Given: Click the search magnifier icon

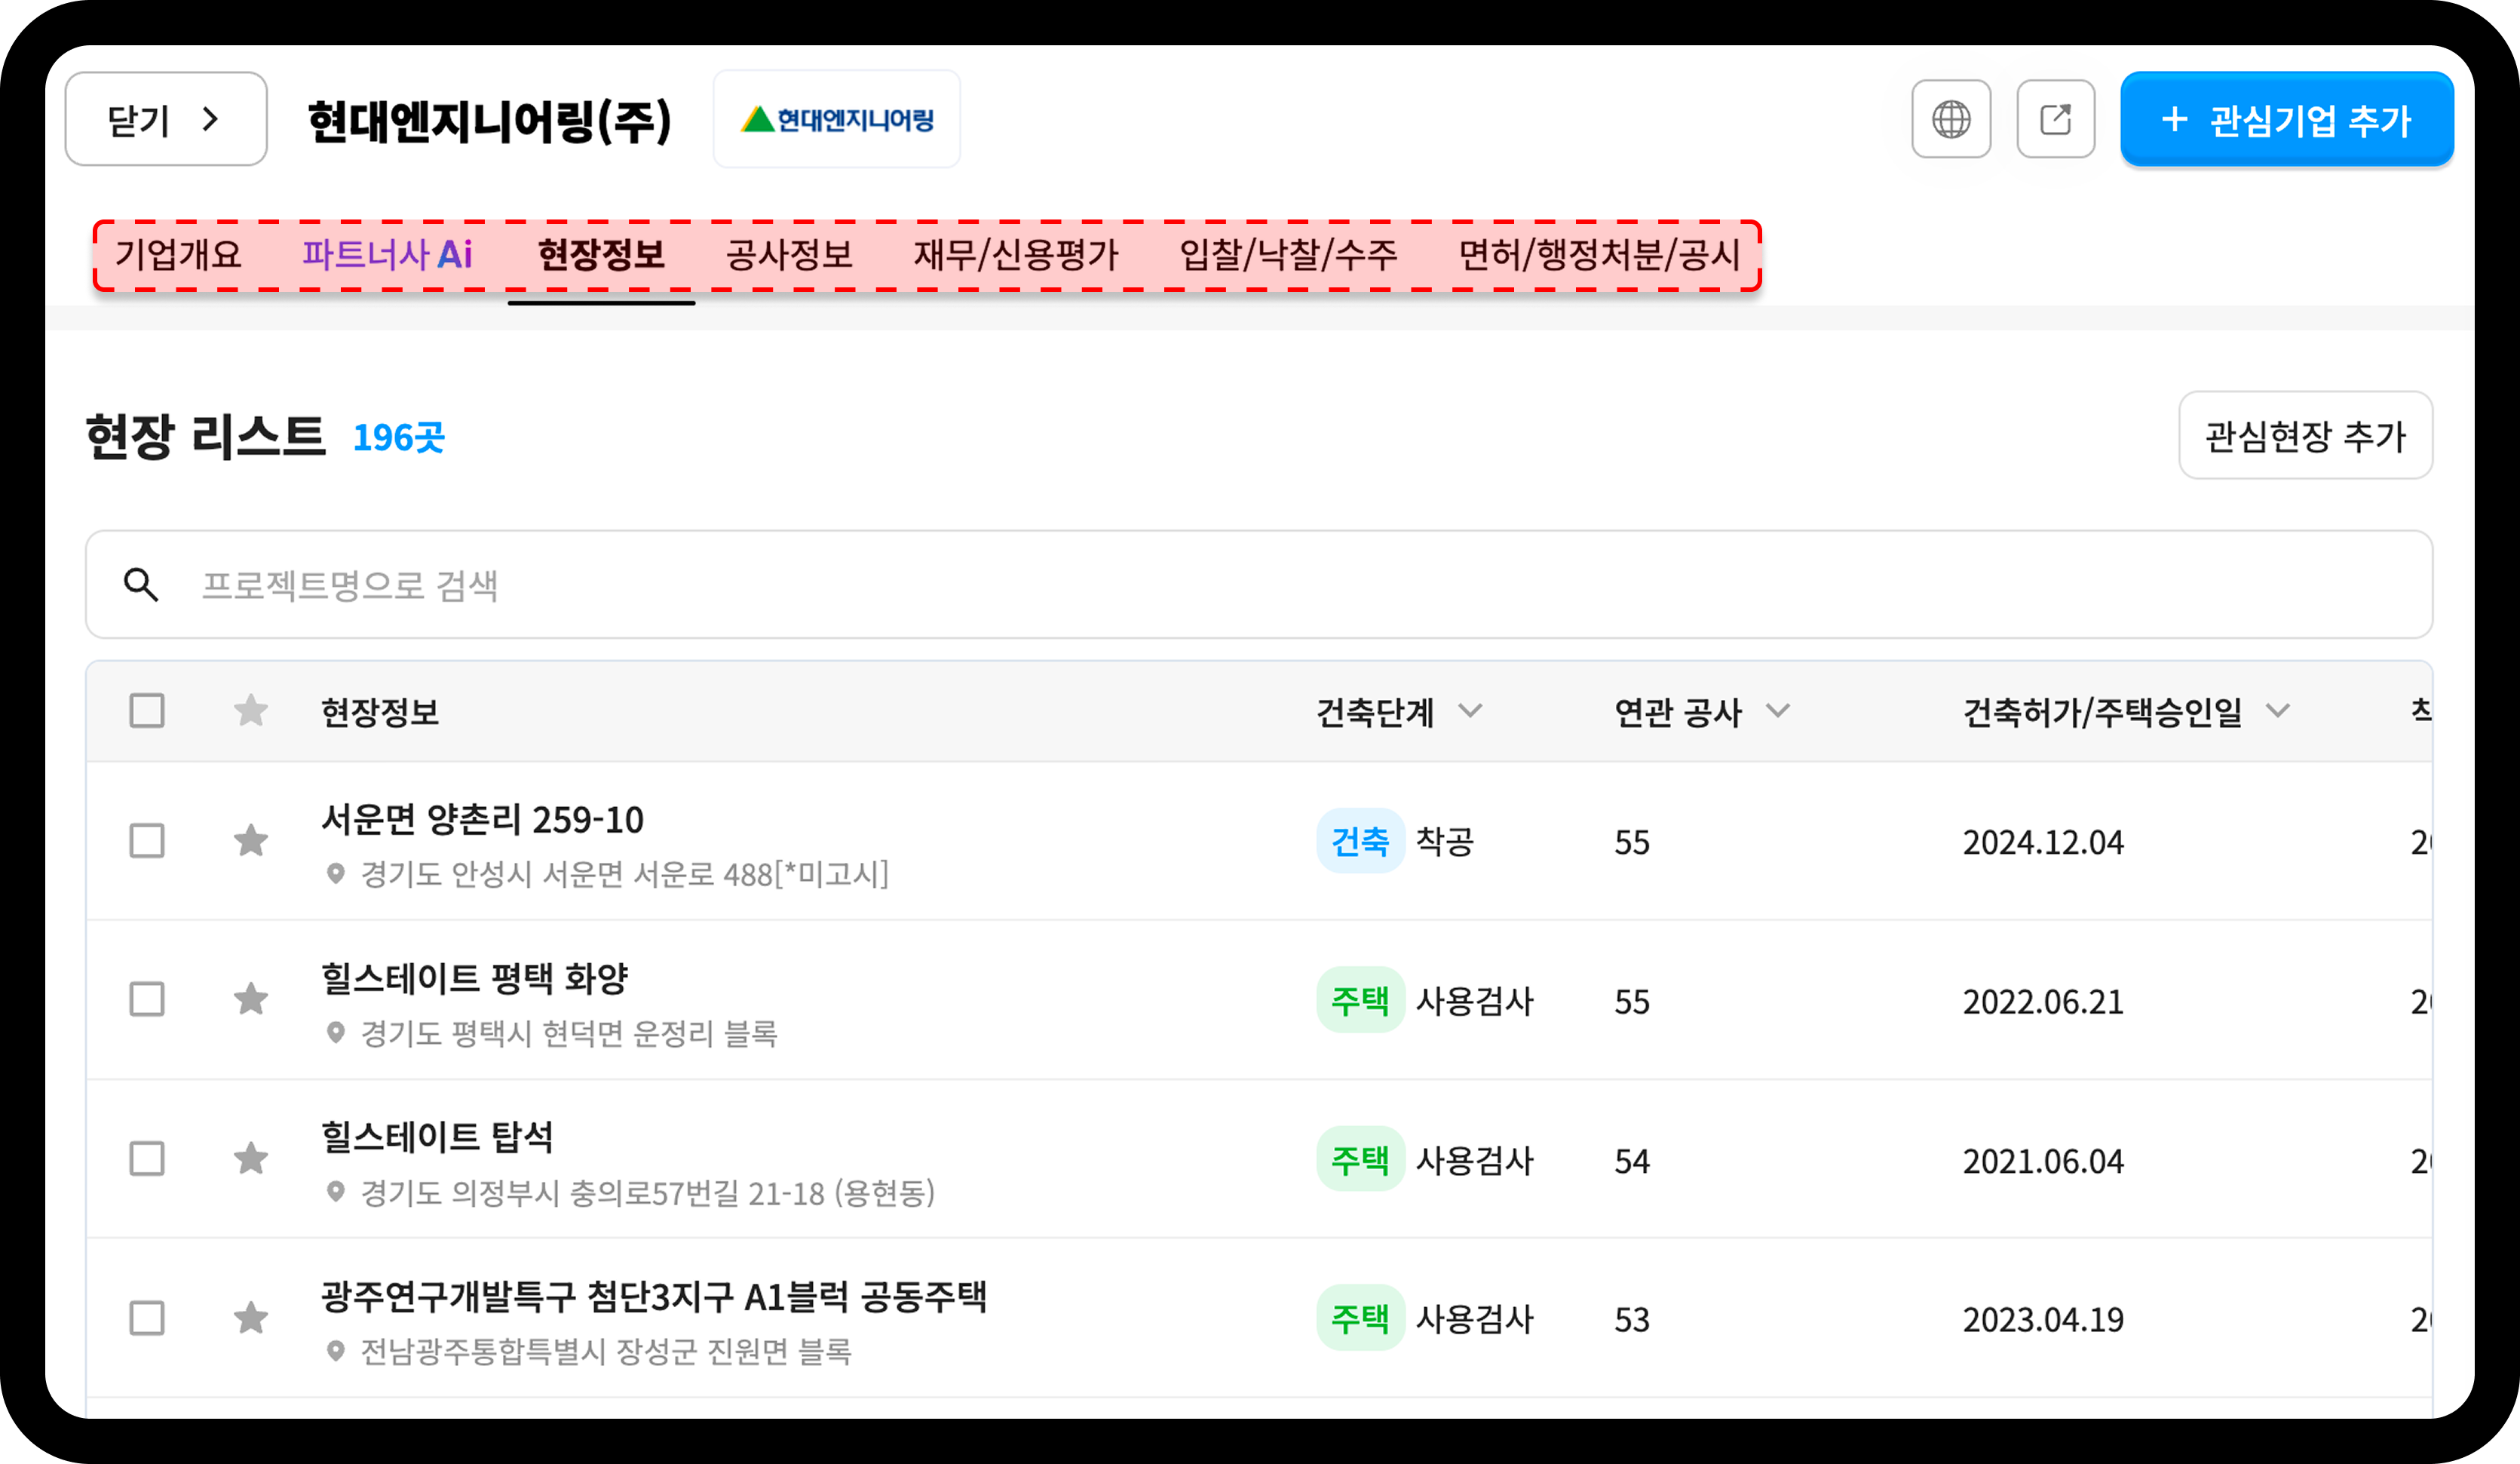Looking at the screenshot, I should point(141,584).
